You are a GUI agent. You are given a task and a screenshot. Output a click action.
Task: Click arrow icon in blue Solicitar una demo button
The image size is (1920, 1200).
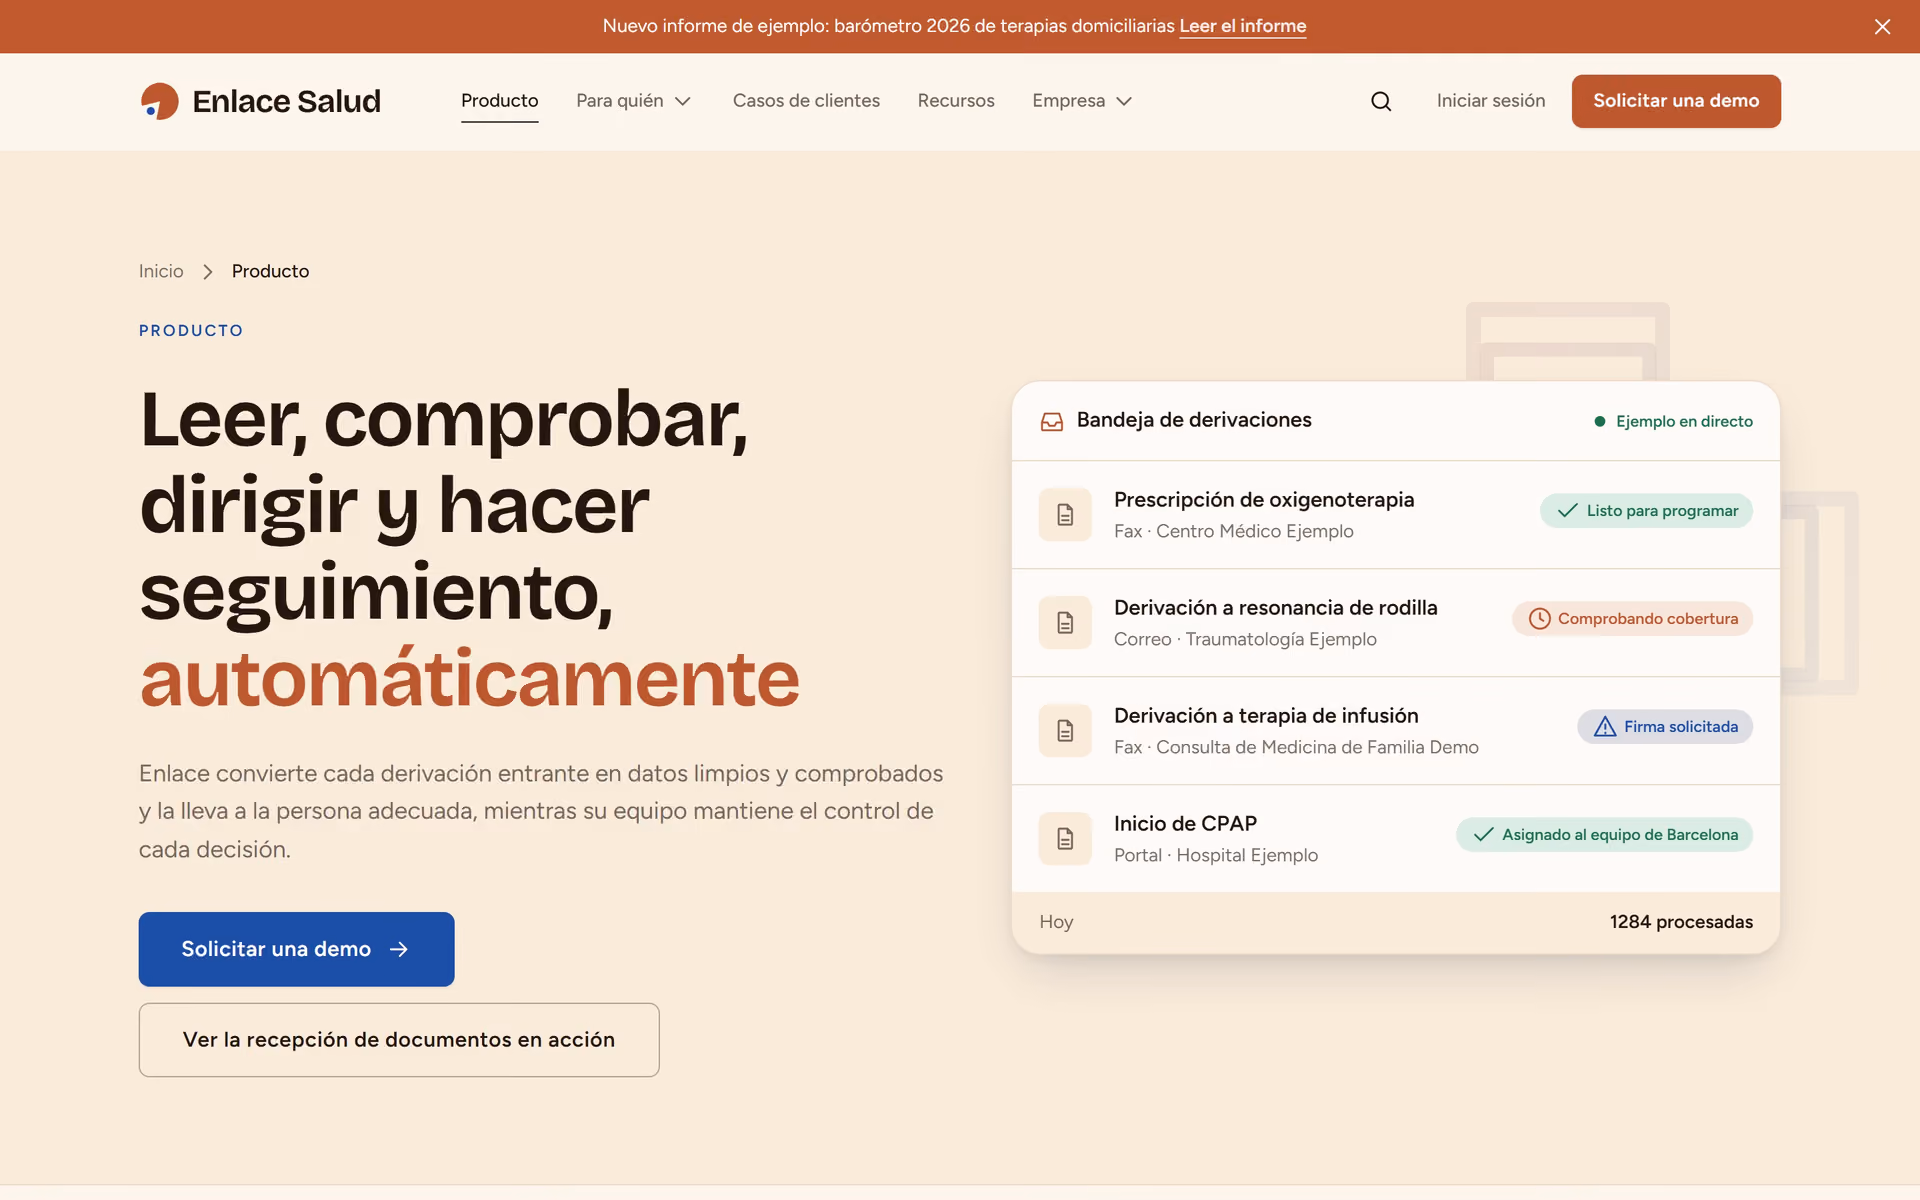(399, 949)
